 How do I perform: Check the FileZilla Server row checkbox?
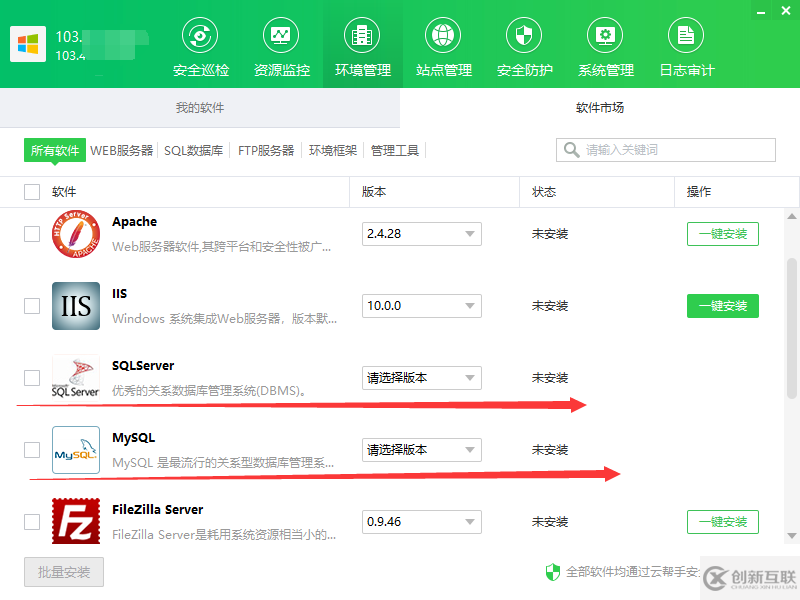[x=32, y=522]
